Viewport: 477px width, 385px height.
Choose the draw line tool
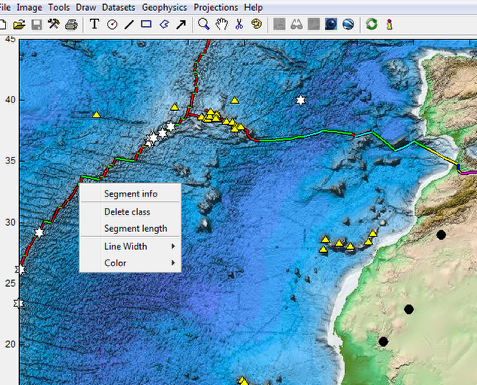[129, 24]
